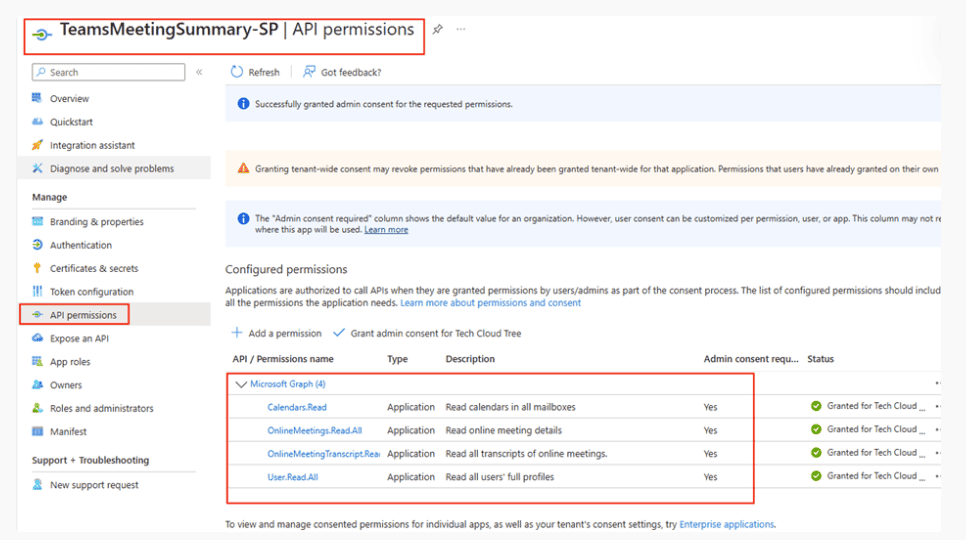Click New support request in sidebar
The width and height of the screenshot is (966, 540).
(x=94, y=485)
